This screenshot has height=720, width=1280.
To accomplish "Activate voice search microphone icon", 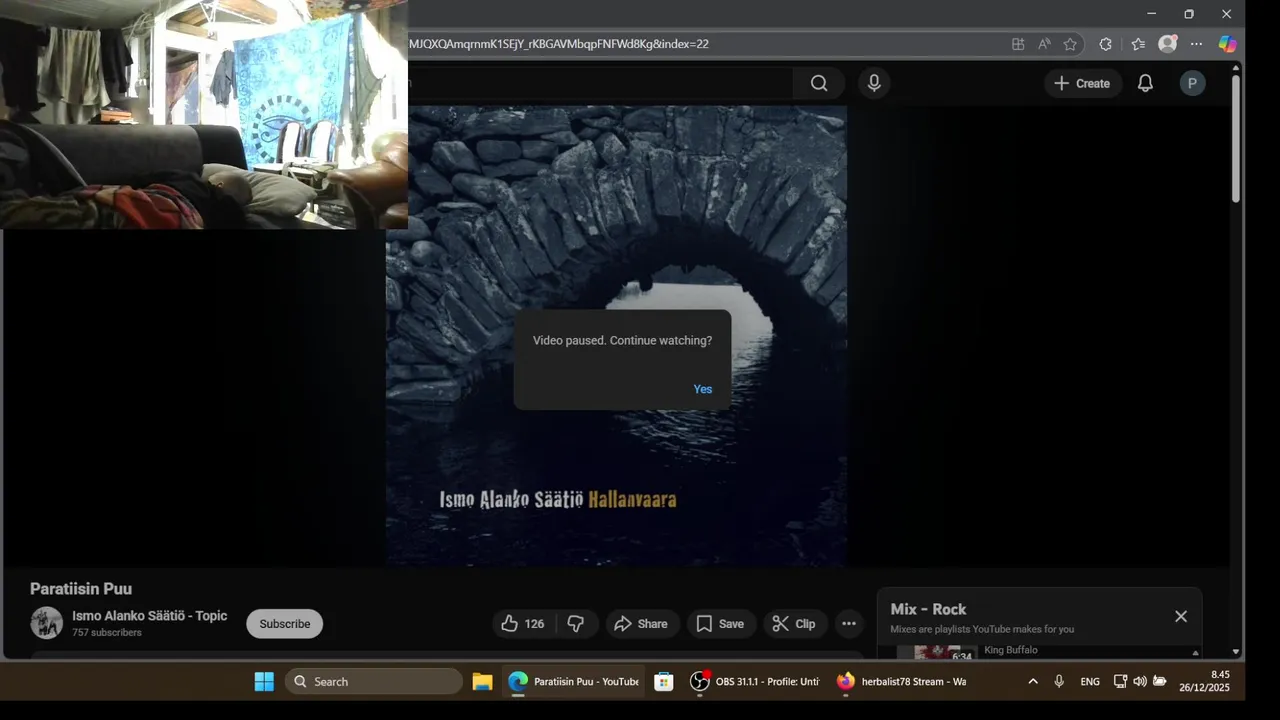I will tap(874, 83).
